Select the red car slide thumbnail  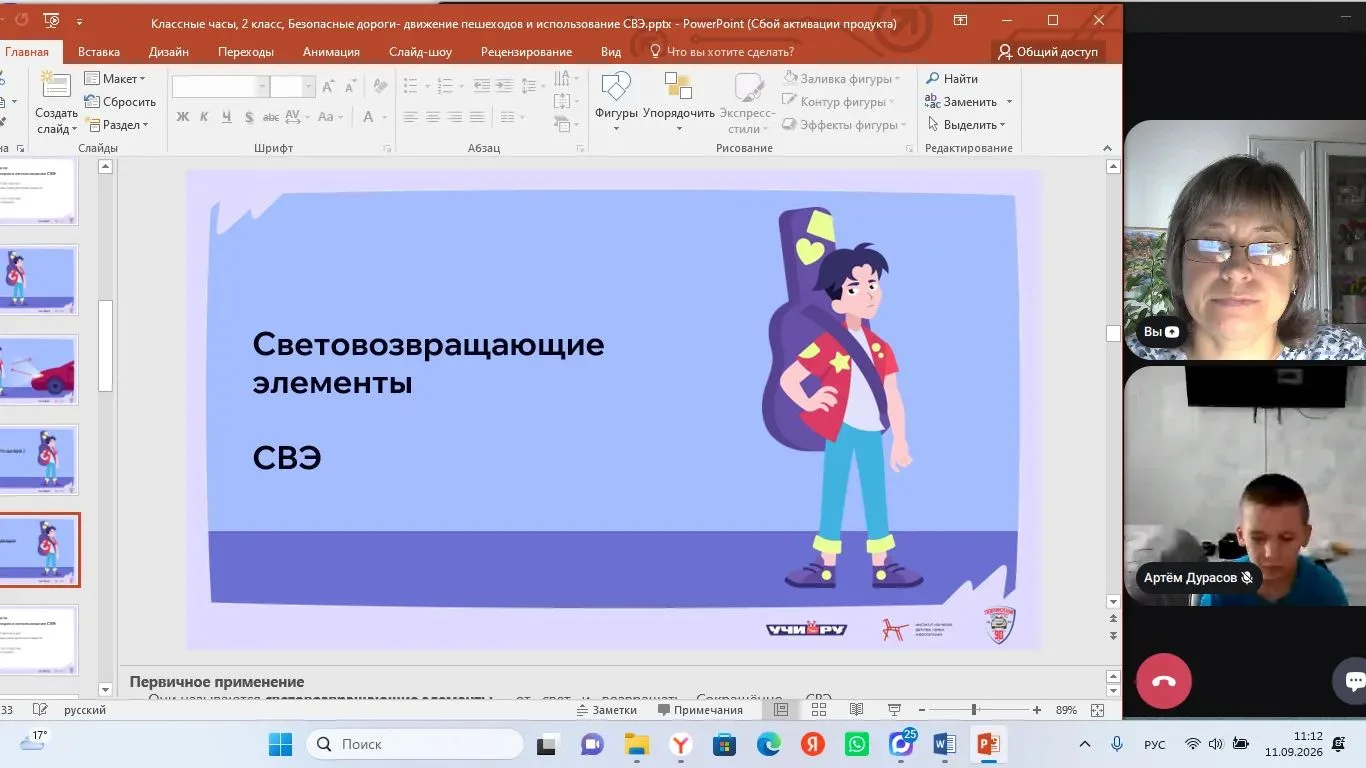pos(38,369)
